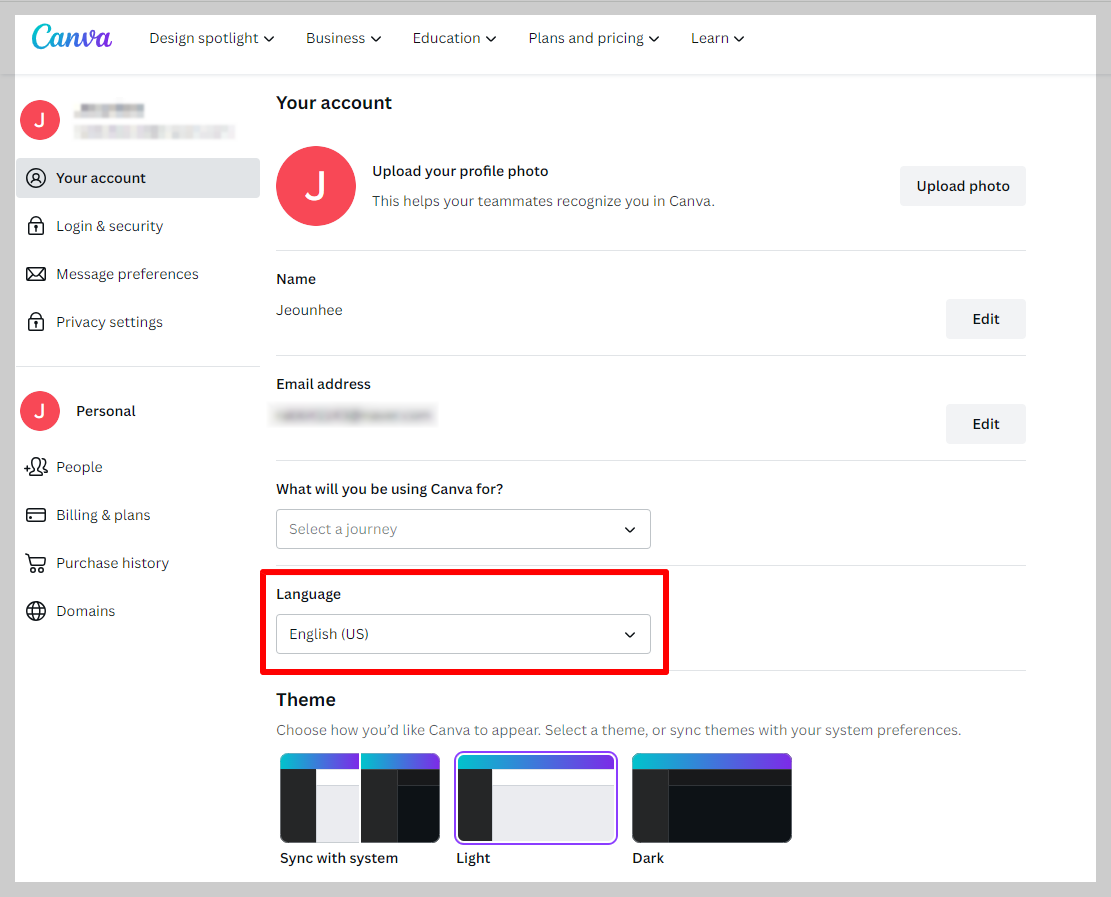Open the Language English (US) dropdown

point(463,634)
